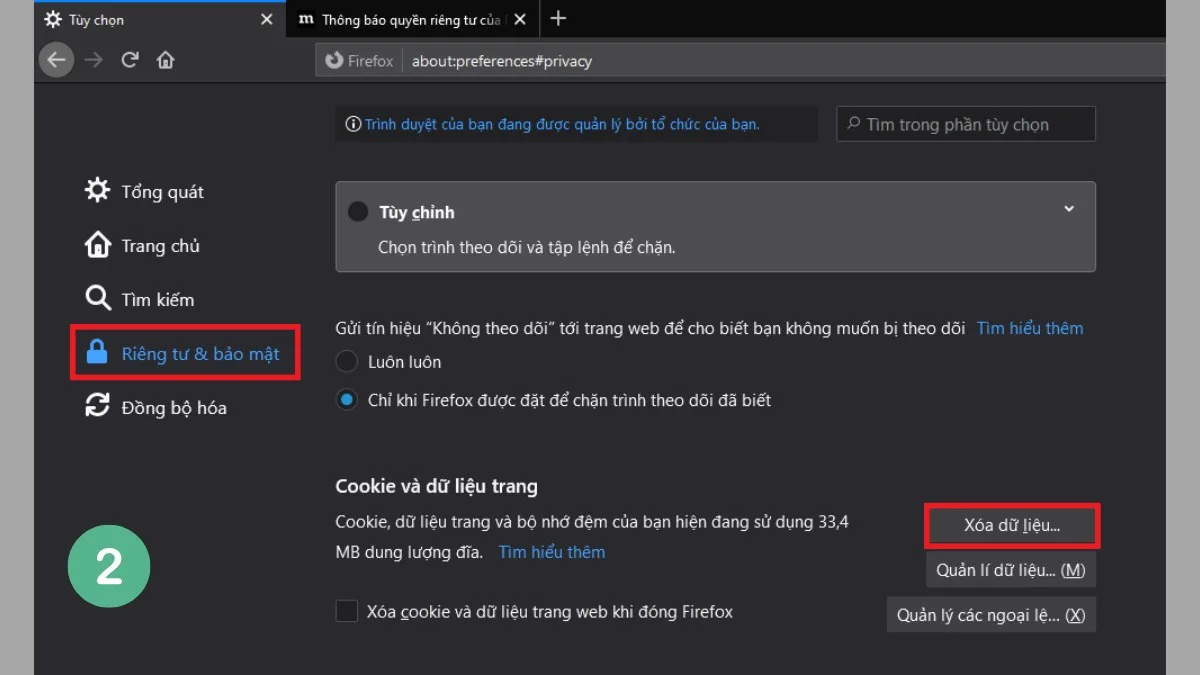Viewport: 1200px width, 675px height.
Task: Open Tìm hiểu thêm link under Cookie
Action: [x=552, y=552]
